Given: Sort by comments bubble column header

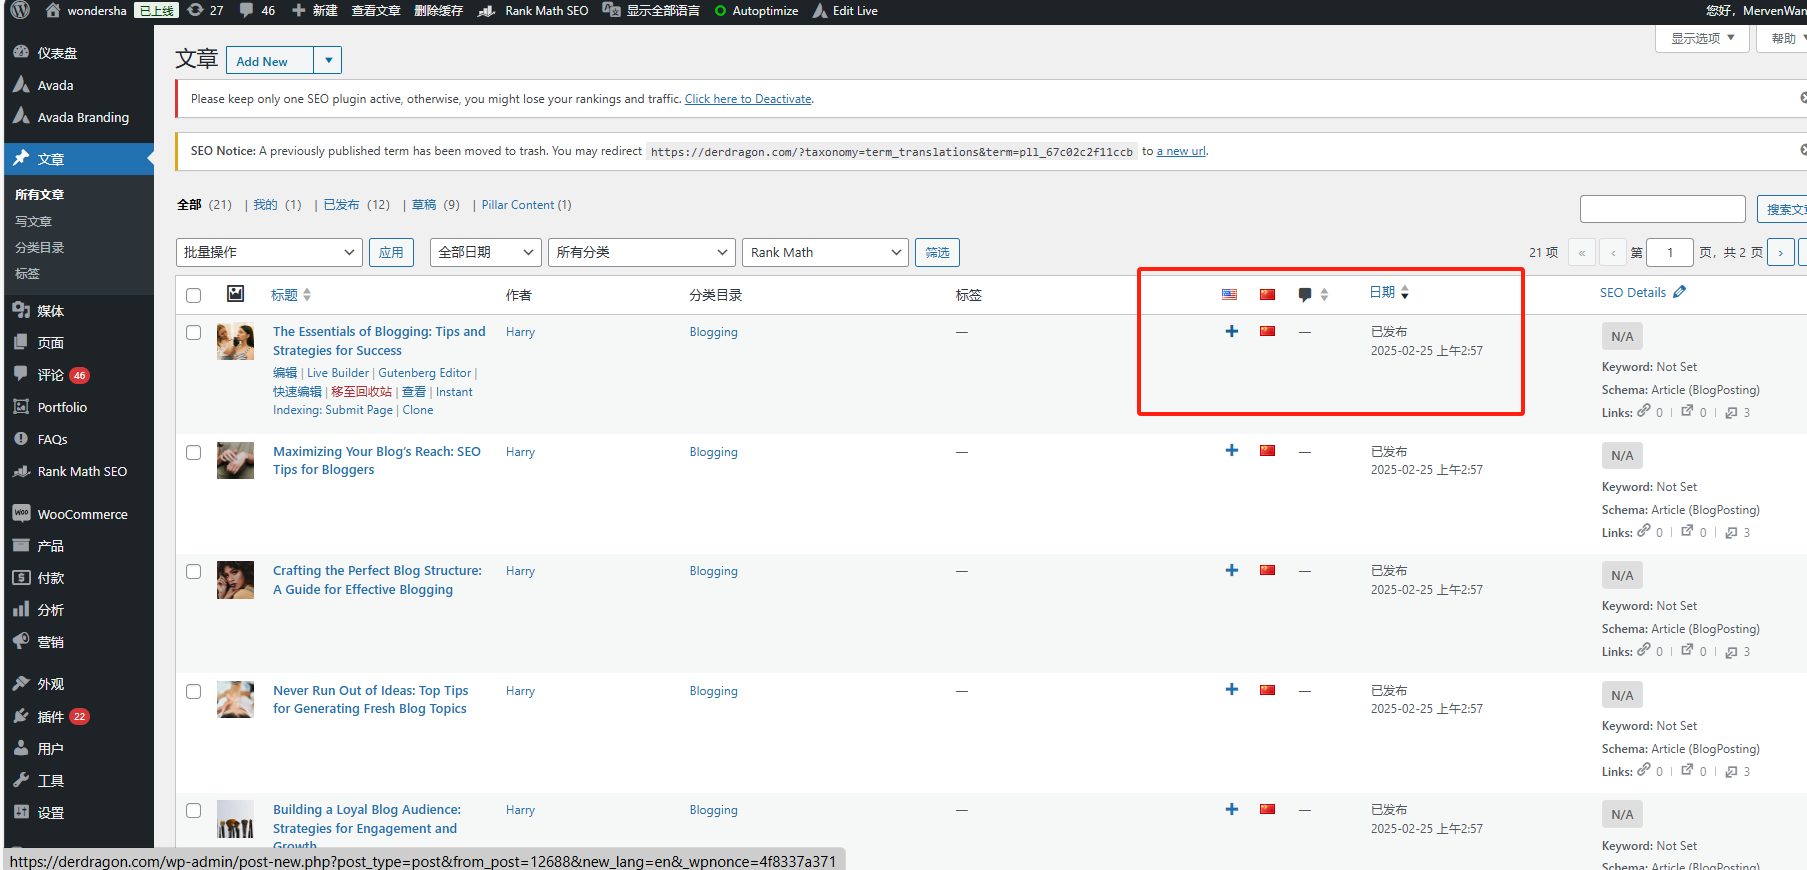Looking at the screenshot, I should pos(1305,294).
